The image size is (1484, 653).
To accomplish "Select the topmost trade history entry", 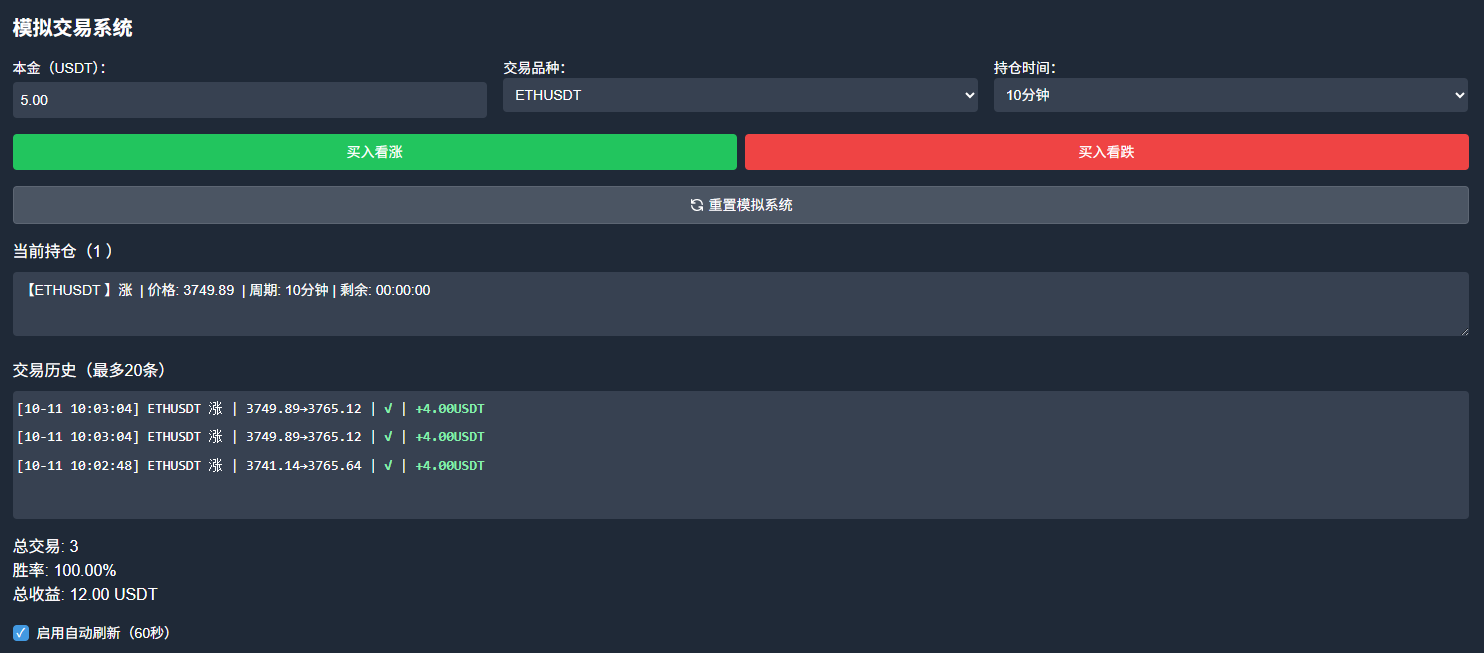I will (250, 409).
